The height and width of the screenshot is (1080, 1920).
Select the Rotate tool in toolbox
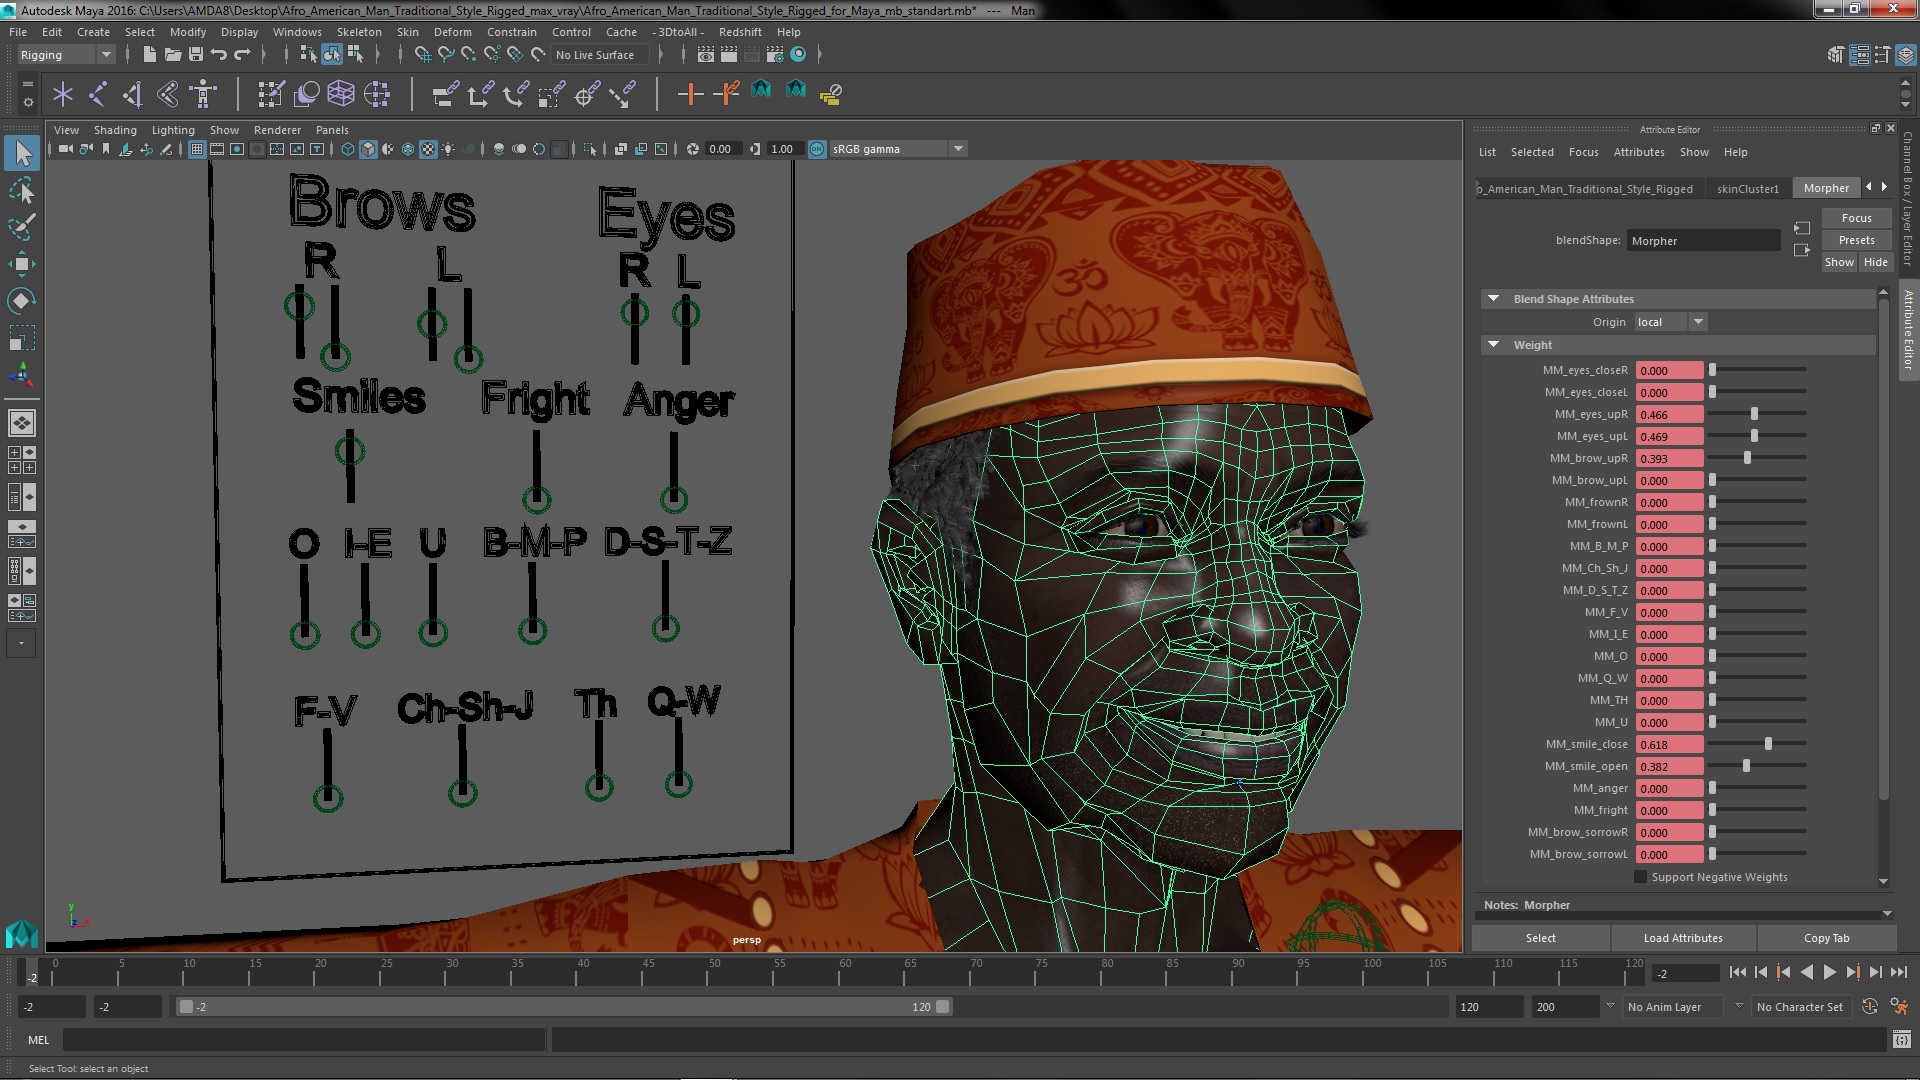click(22, 301)
